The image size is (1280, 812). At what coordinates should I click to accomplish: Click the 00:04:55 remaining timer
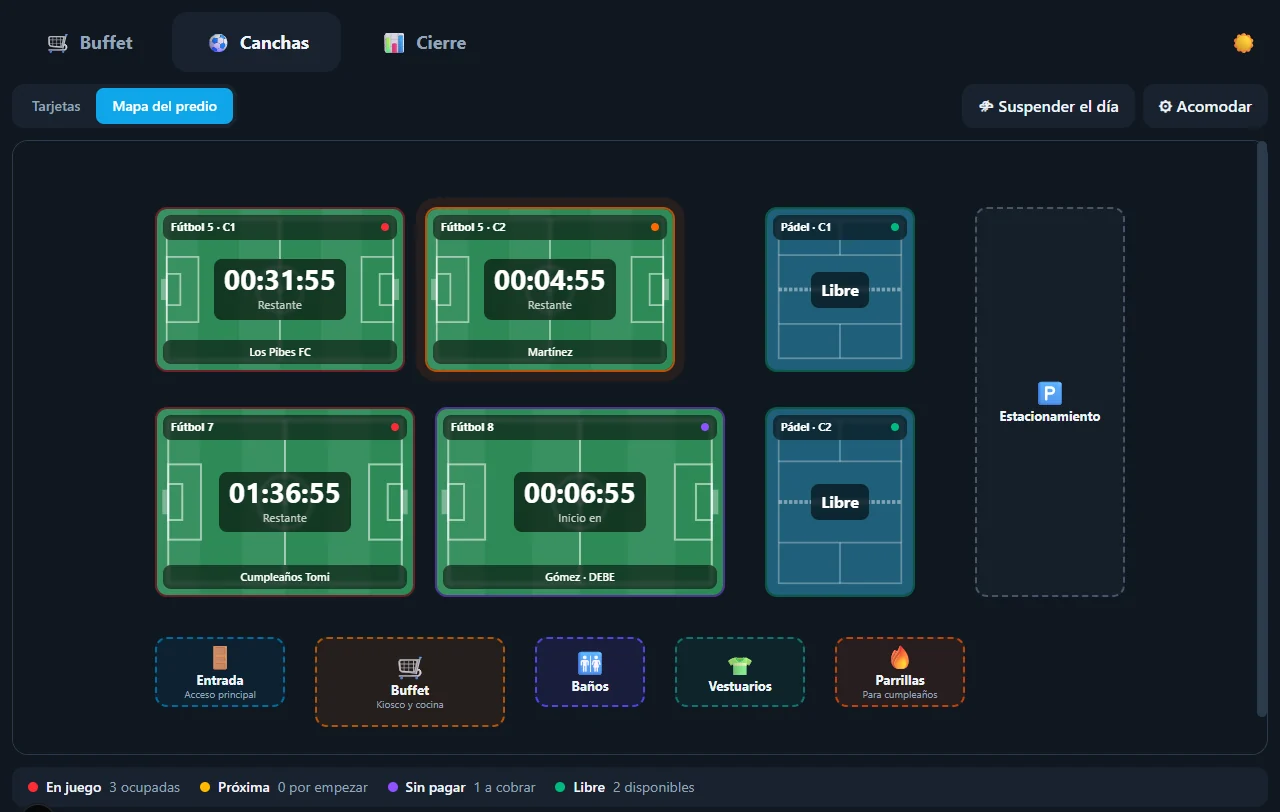[x=550, y=289]
